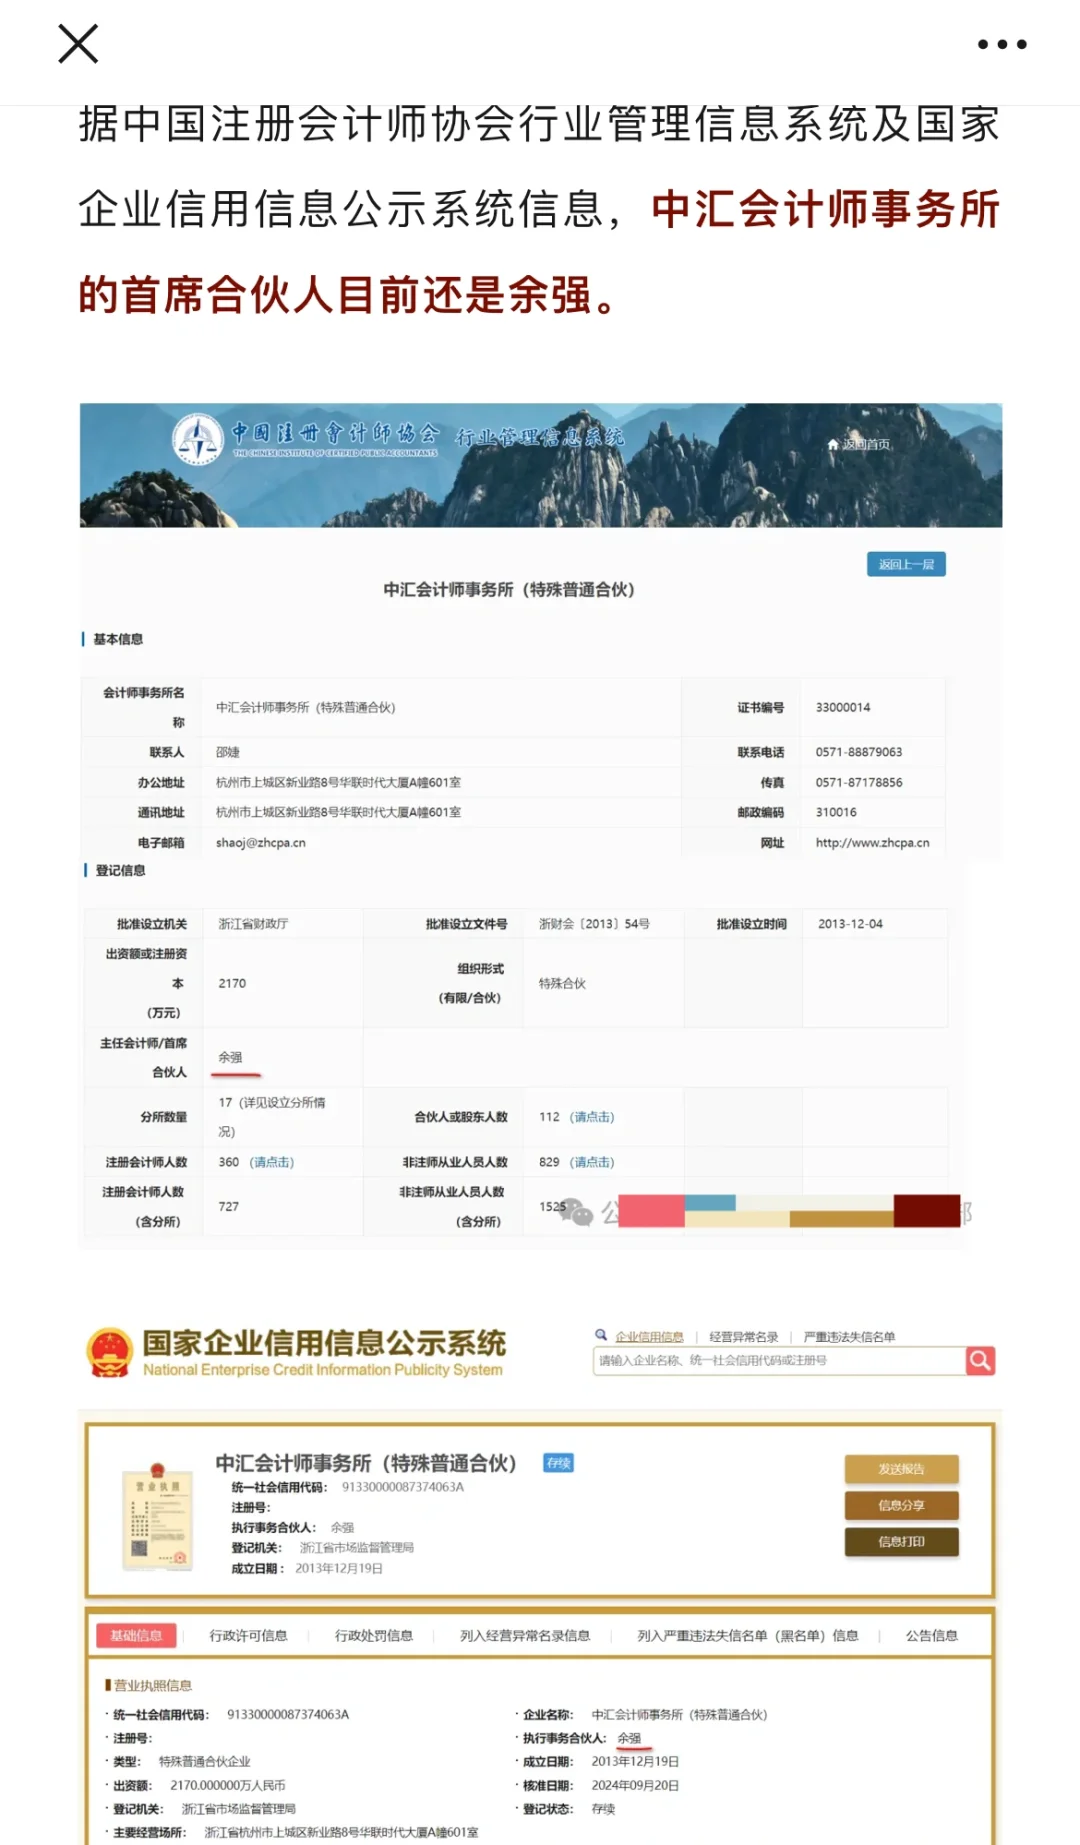
Task: Switch to the 公告信息 tab
Action: tap(932, 1636)
